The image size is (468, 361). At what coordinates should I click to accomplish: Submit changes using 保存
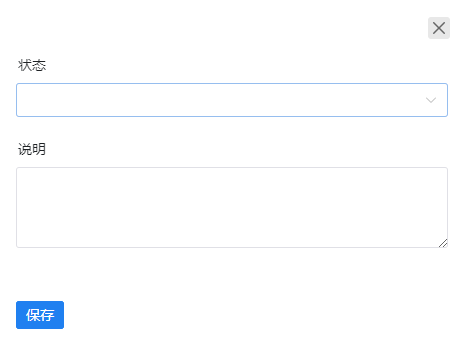click(x=40, y=315)
